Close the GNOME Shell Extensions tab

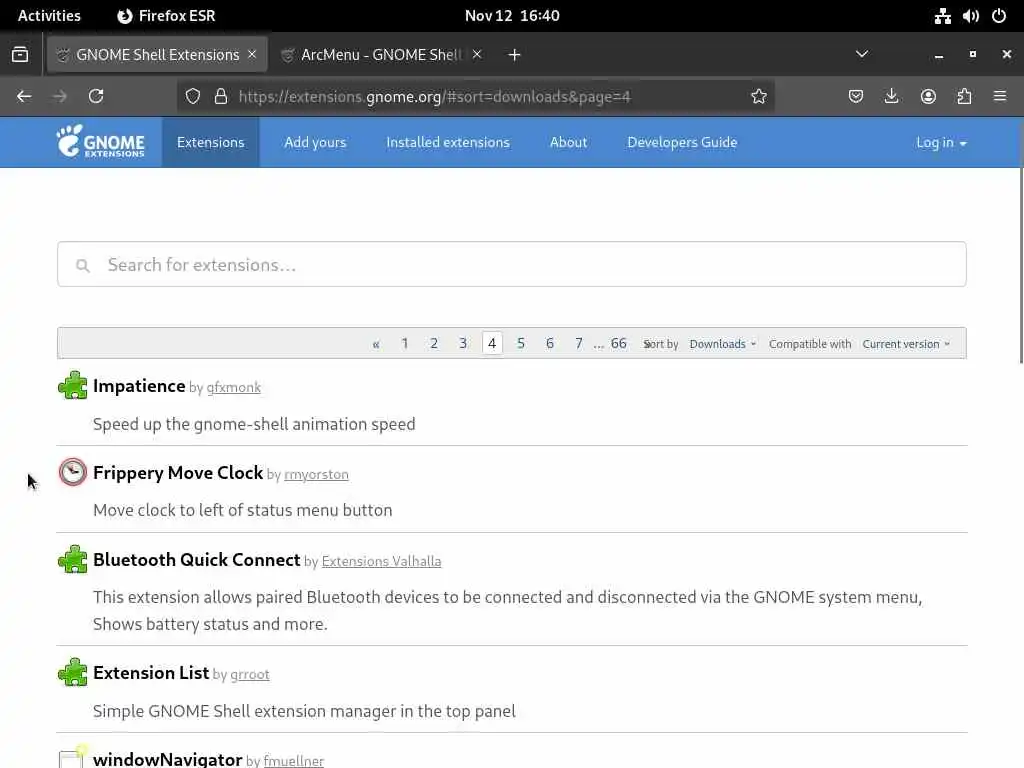[x=252, y=54]
